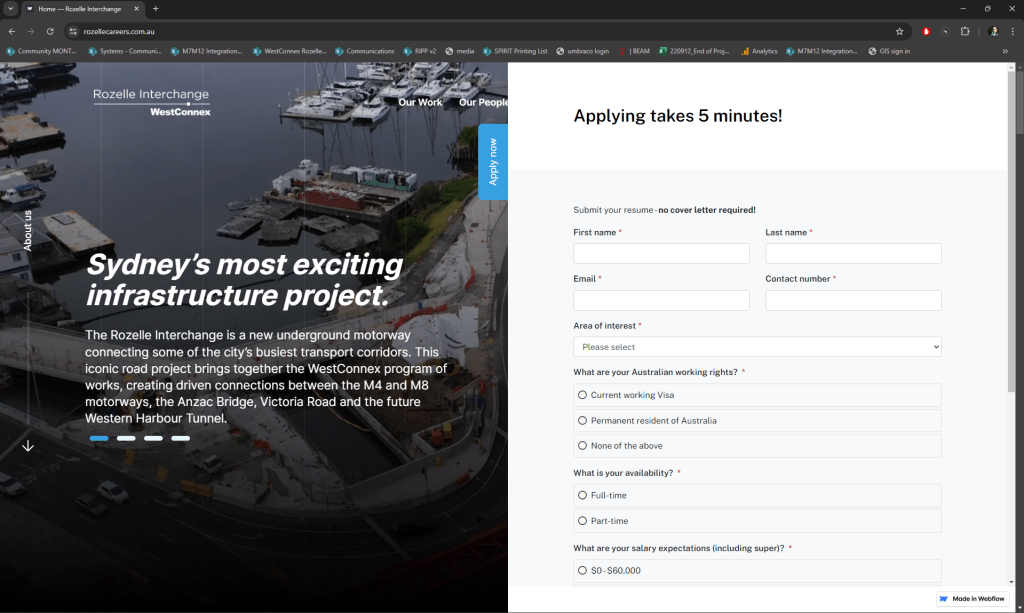Click the Made in Webflow badge
Screen dimensions: 1024x613
point(971,598)
